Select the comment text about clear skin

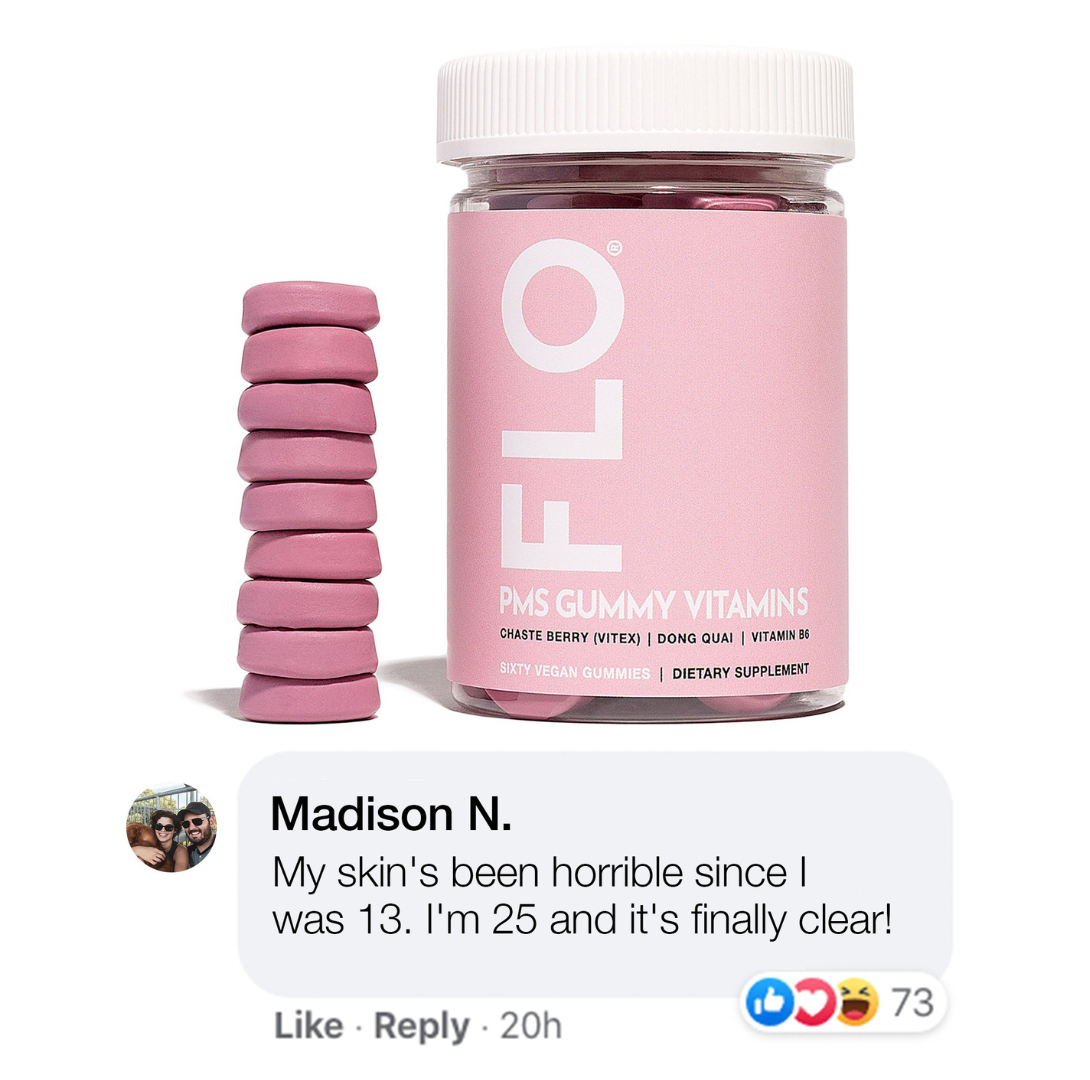[582, 897]
